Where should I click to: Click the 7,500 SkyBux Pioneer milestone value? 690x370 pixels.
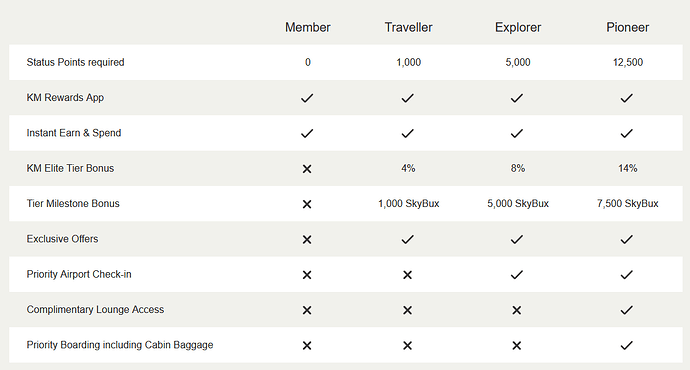[628, 203]
